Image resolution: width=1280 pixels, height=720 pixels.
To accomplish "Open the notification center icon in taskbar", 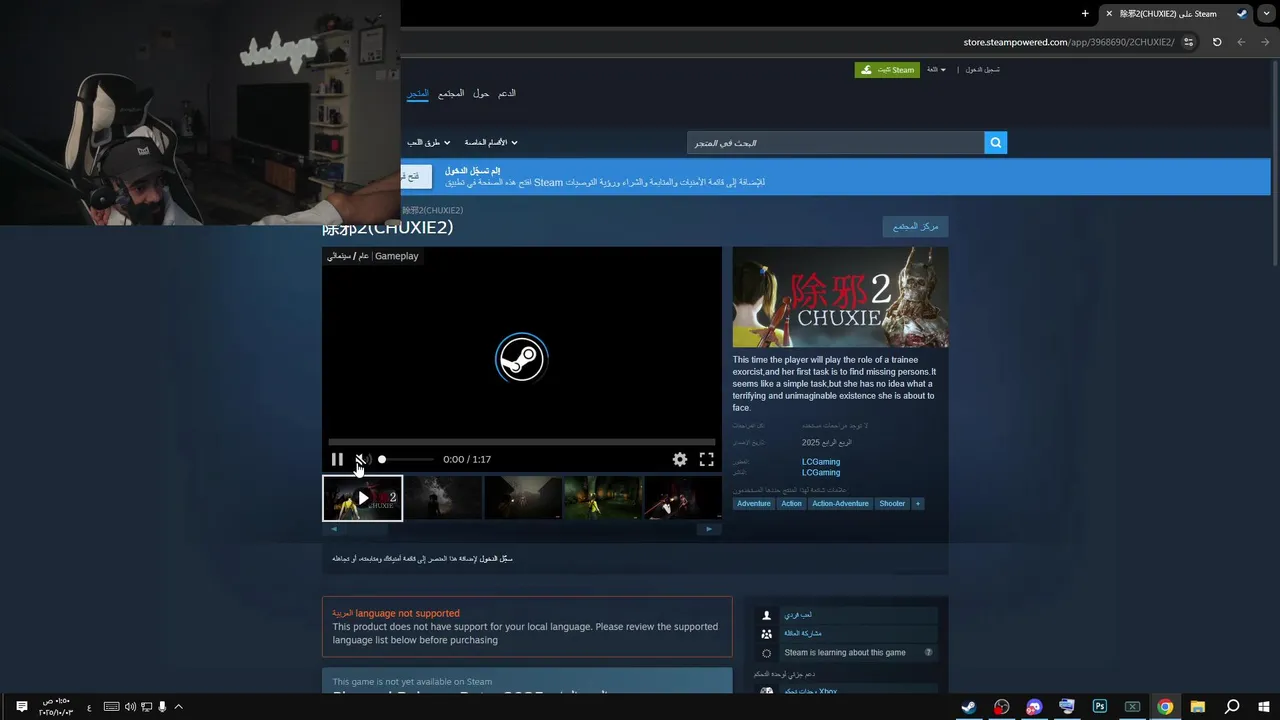I will (x=22, y=707).
